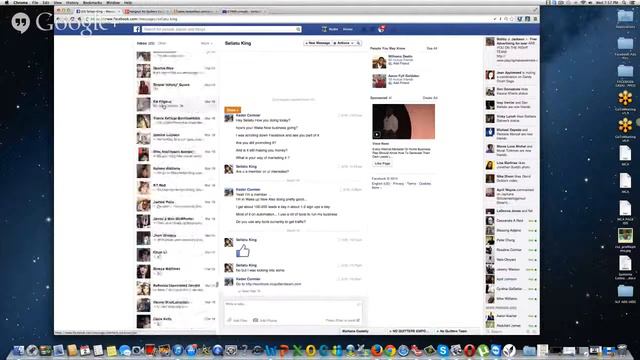Open the Bookmarks menu in menu bar
640x360 pixels.
click(92, 2)
